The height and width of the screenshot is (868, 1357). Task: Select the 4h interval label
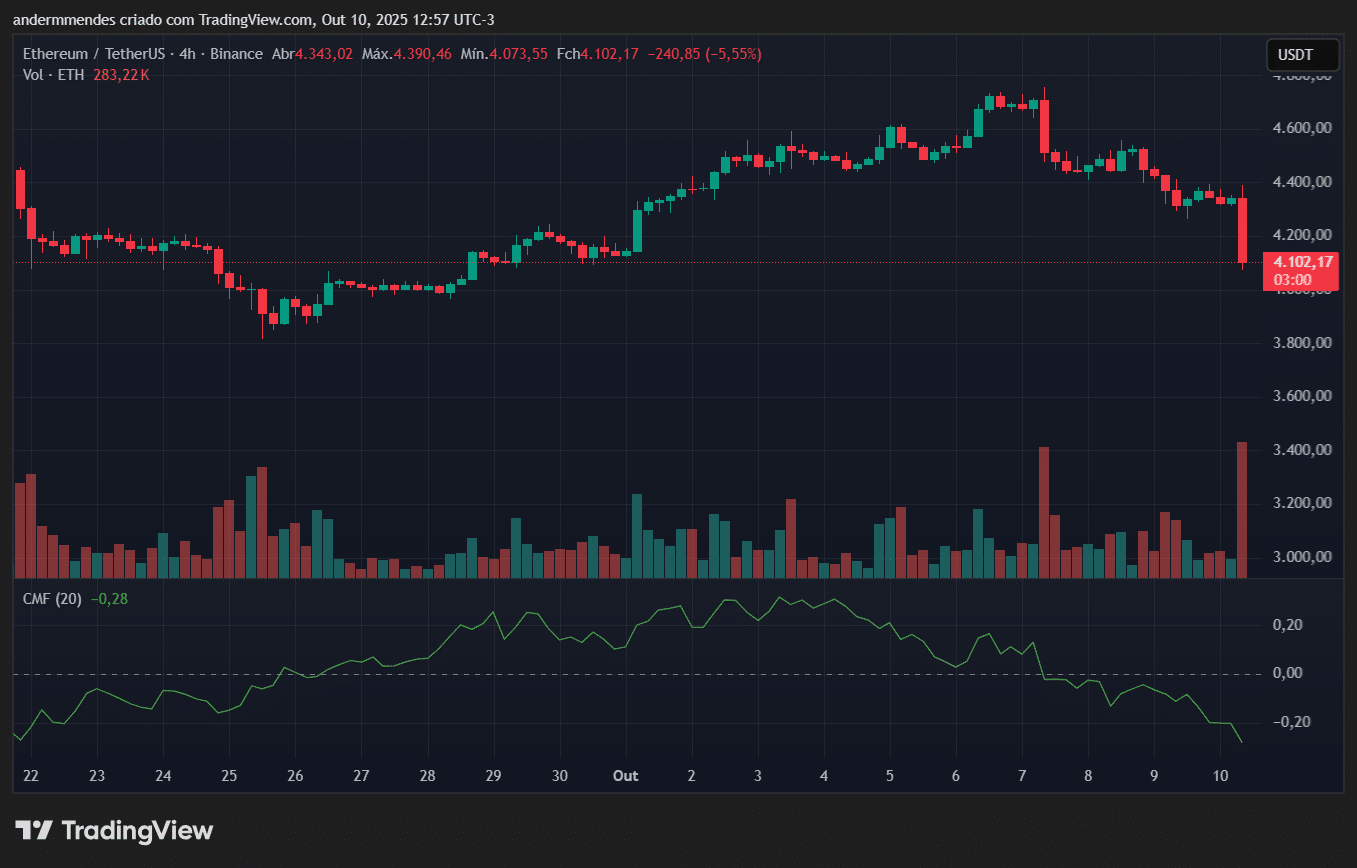tap(187, 54)
